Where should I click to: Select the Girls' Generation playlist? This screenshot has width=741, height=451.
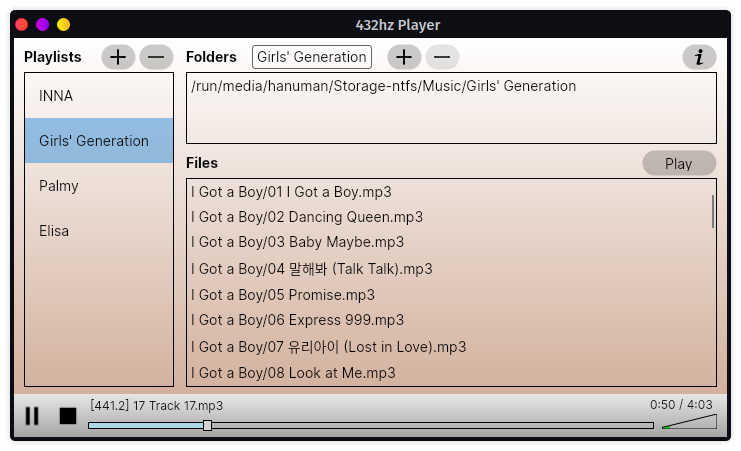point(99,141)
